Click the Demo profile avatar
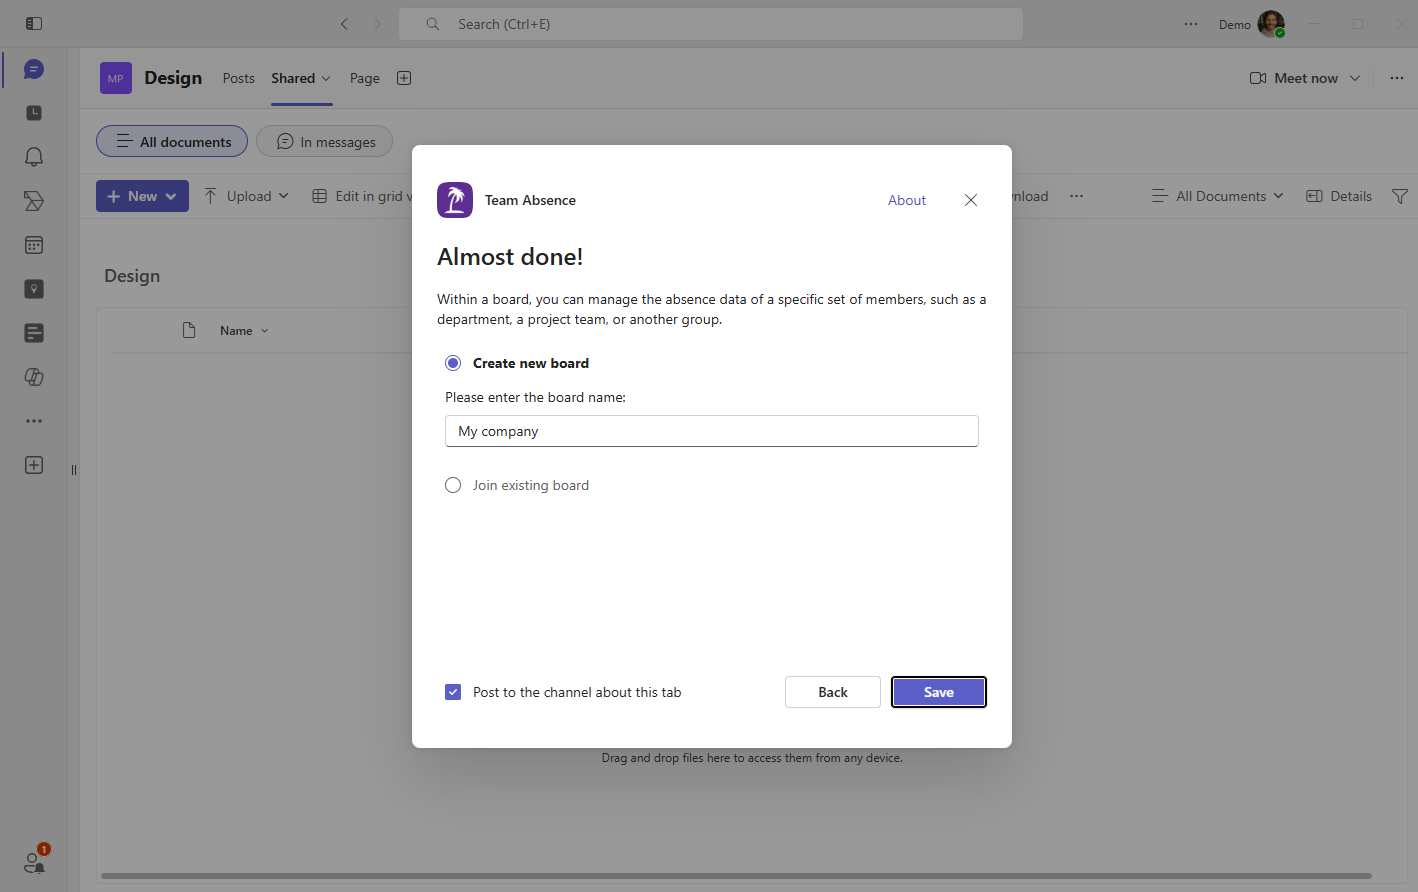The height and width of the screenshot is (892, 1418). pos(1271,24)
